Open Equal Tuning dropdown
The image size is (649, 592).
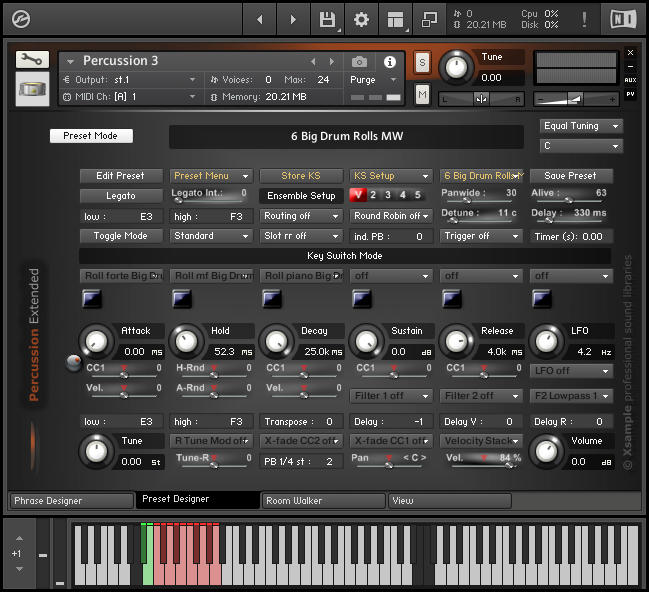click(581, 126)
